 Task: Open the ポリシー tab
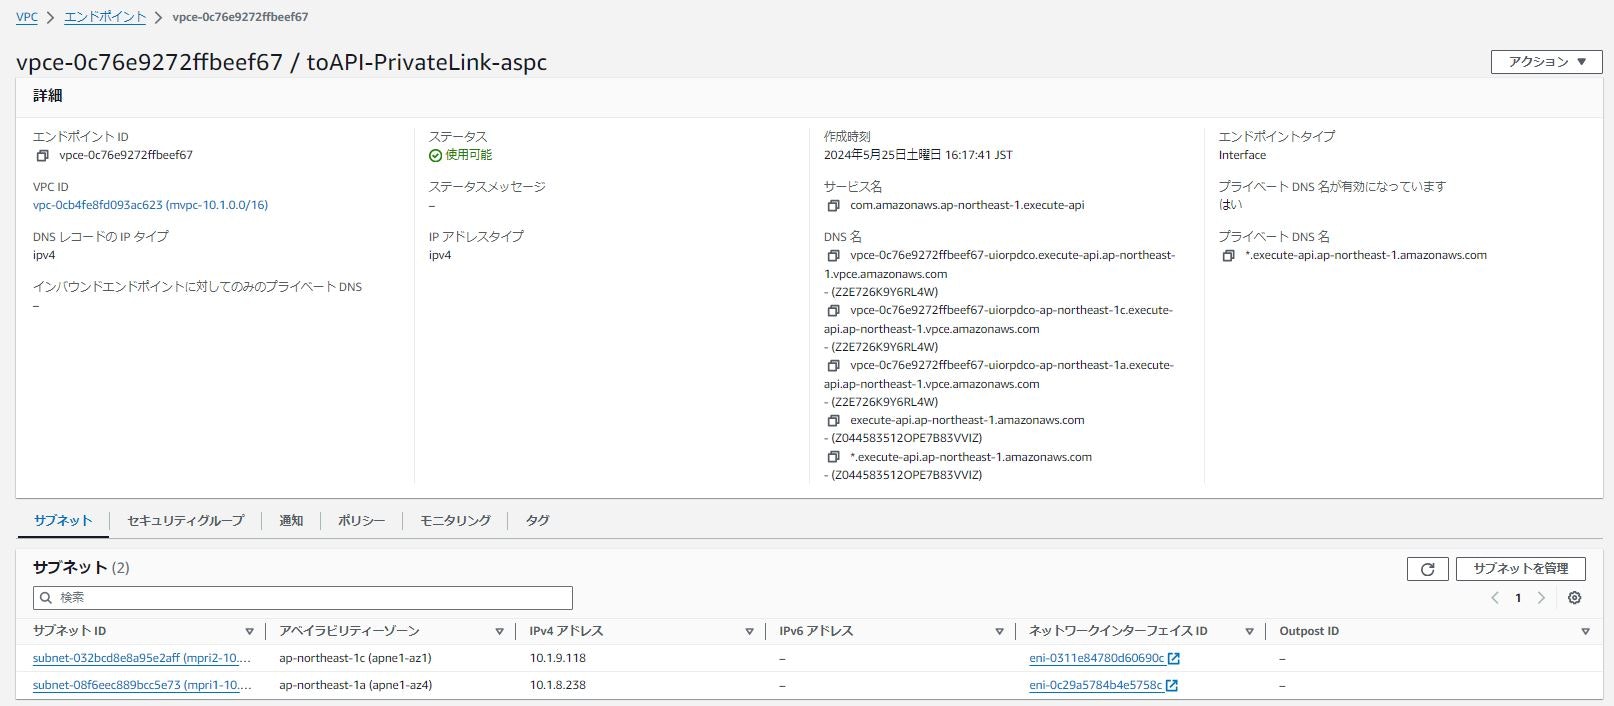pyautogui.click(x=361, y=521)
